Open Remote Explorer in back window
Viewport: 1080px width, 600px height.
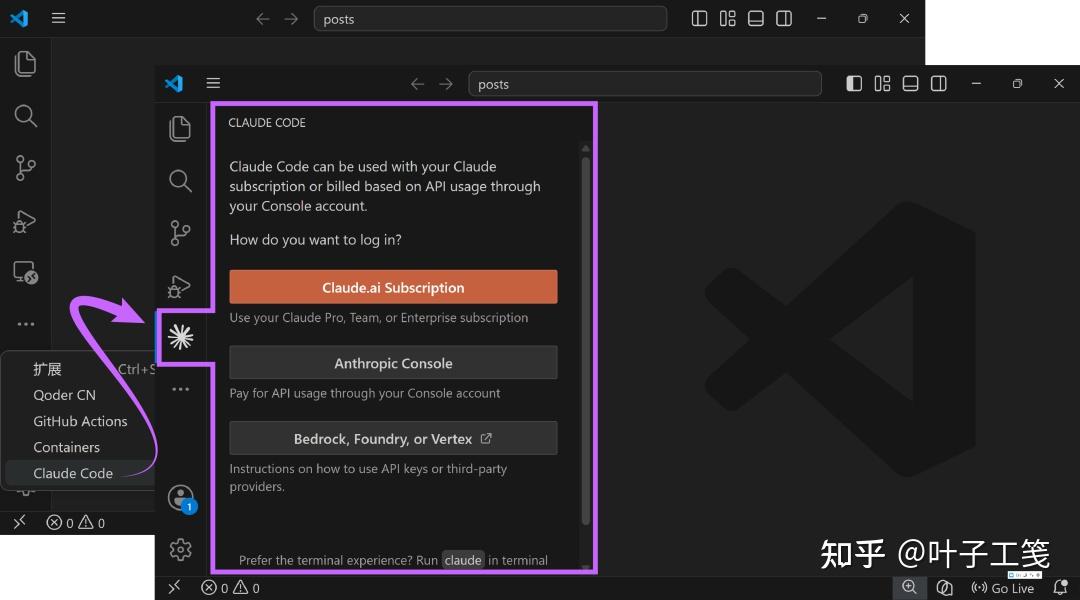click(25, 273)
